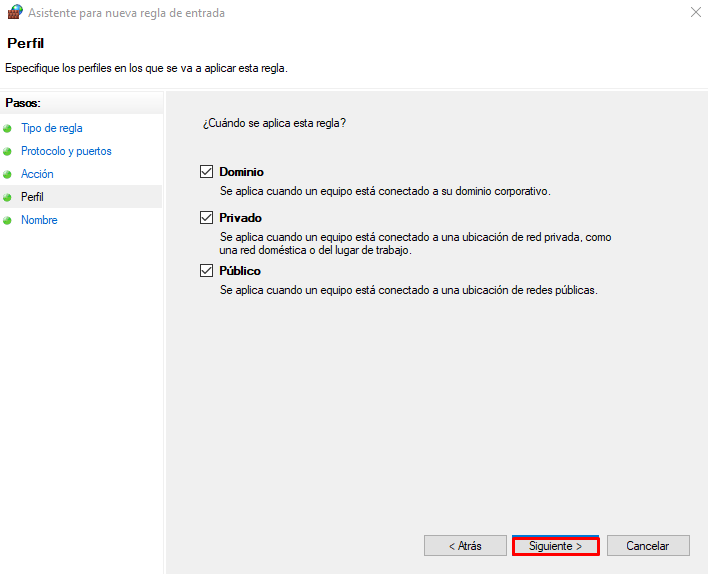708x574 pixels.
Task: Disable the Público profile checkbox
Action: pyautogui.click(x=207, y=271)
